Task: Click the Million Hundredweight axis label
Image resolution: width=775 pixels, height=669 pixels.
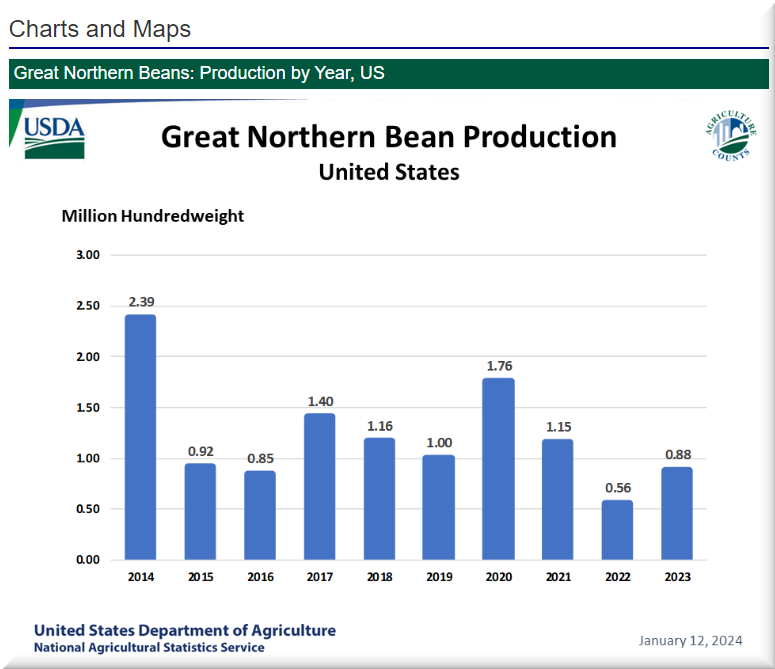Action: (152, 215)
